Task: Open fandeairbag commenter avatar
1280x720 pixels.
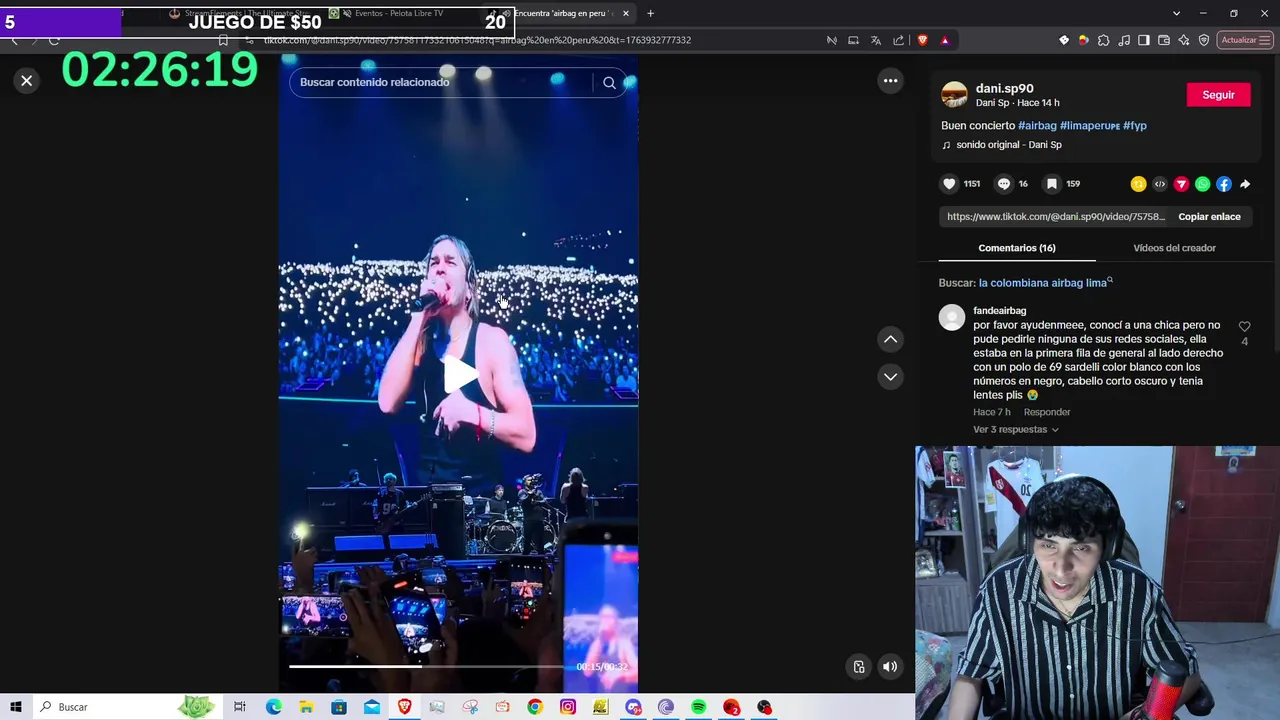Action: click(952, 318)
